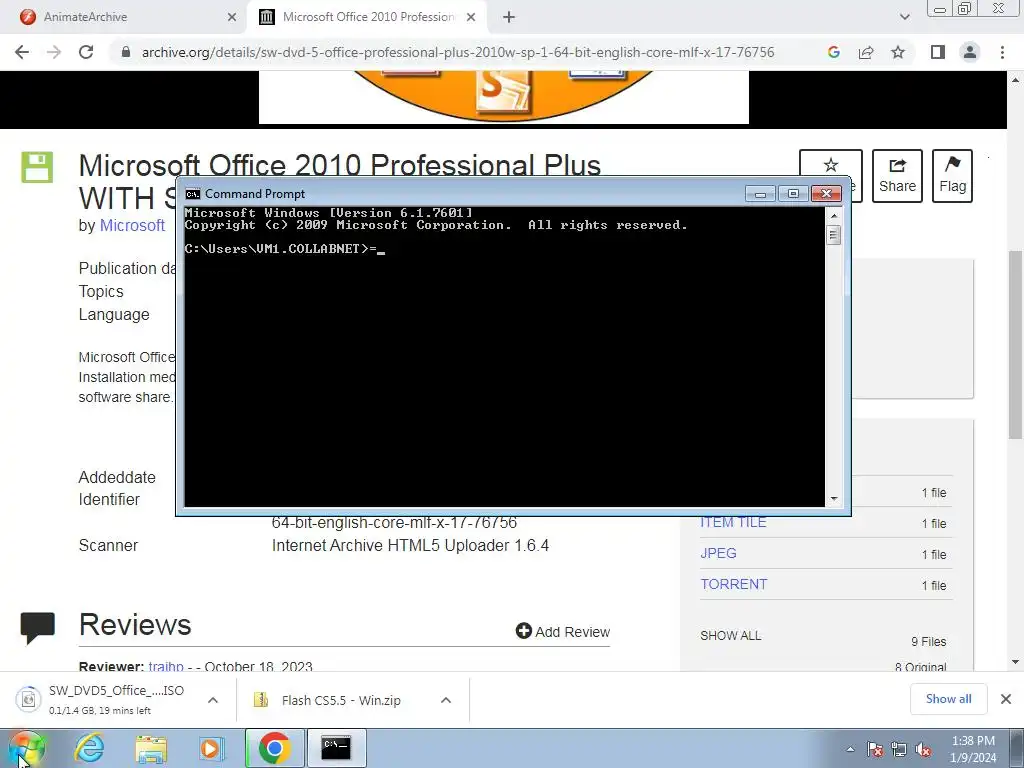The height and width of the screenshot is (768, 1024).
Task: Click the muted volume tray icon
Action: (923, 749)
